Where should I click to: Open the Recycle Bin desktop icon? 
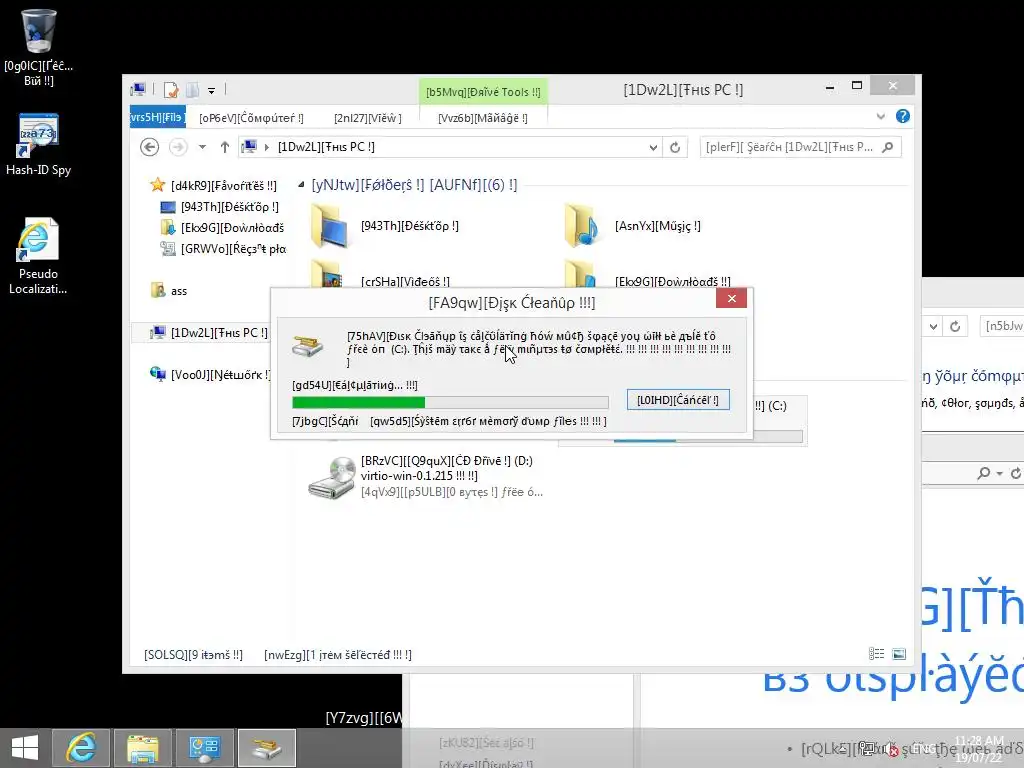tap(39, 48)
